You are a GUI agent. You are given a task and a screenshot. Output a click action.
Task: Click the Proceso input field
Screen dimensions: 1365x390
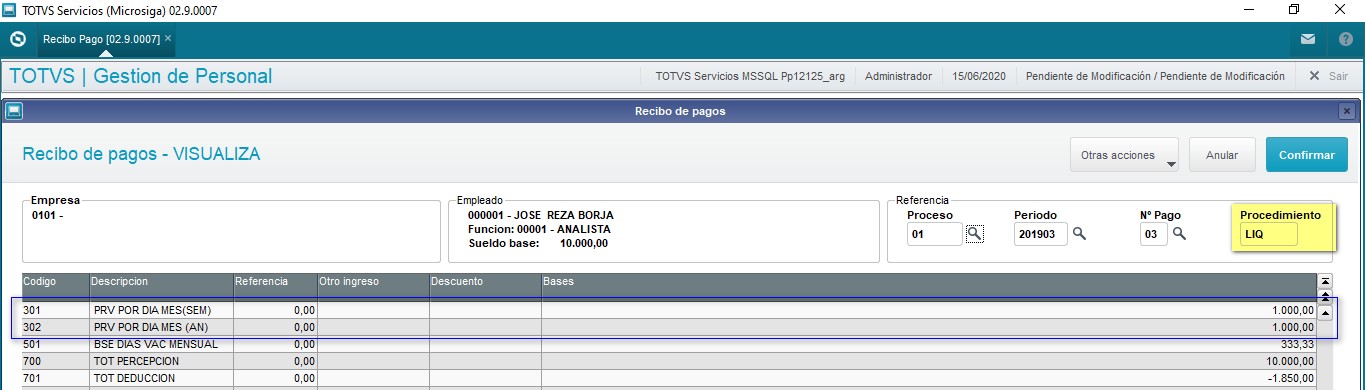pos(934,234)
